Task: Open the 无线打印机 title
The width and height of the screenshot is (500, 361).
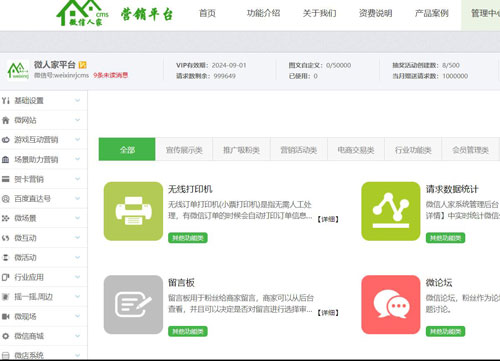Action: pyautogui.click(x=190, y=189)
